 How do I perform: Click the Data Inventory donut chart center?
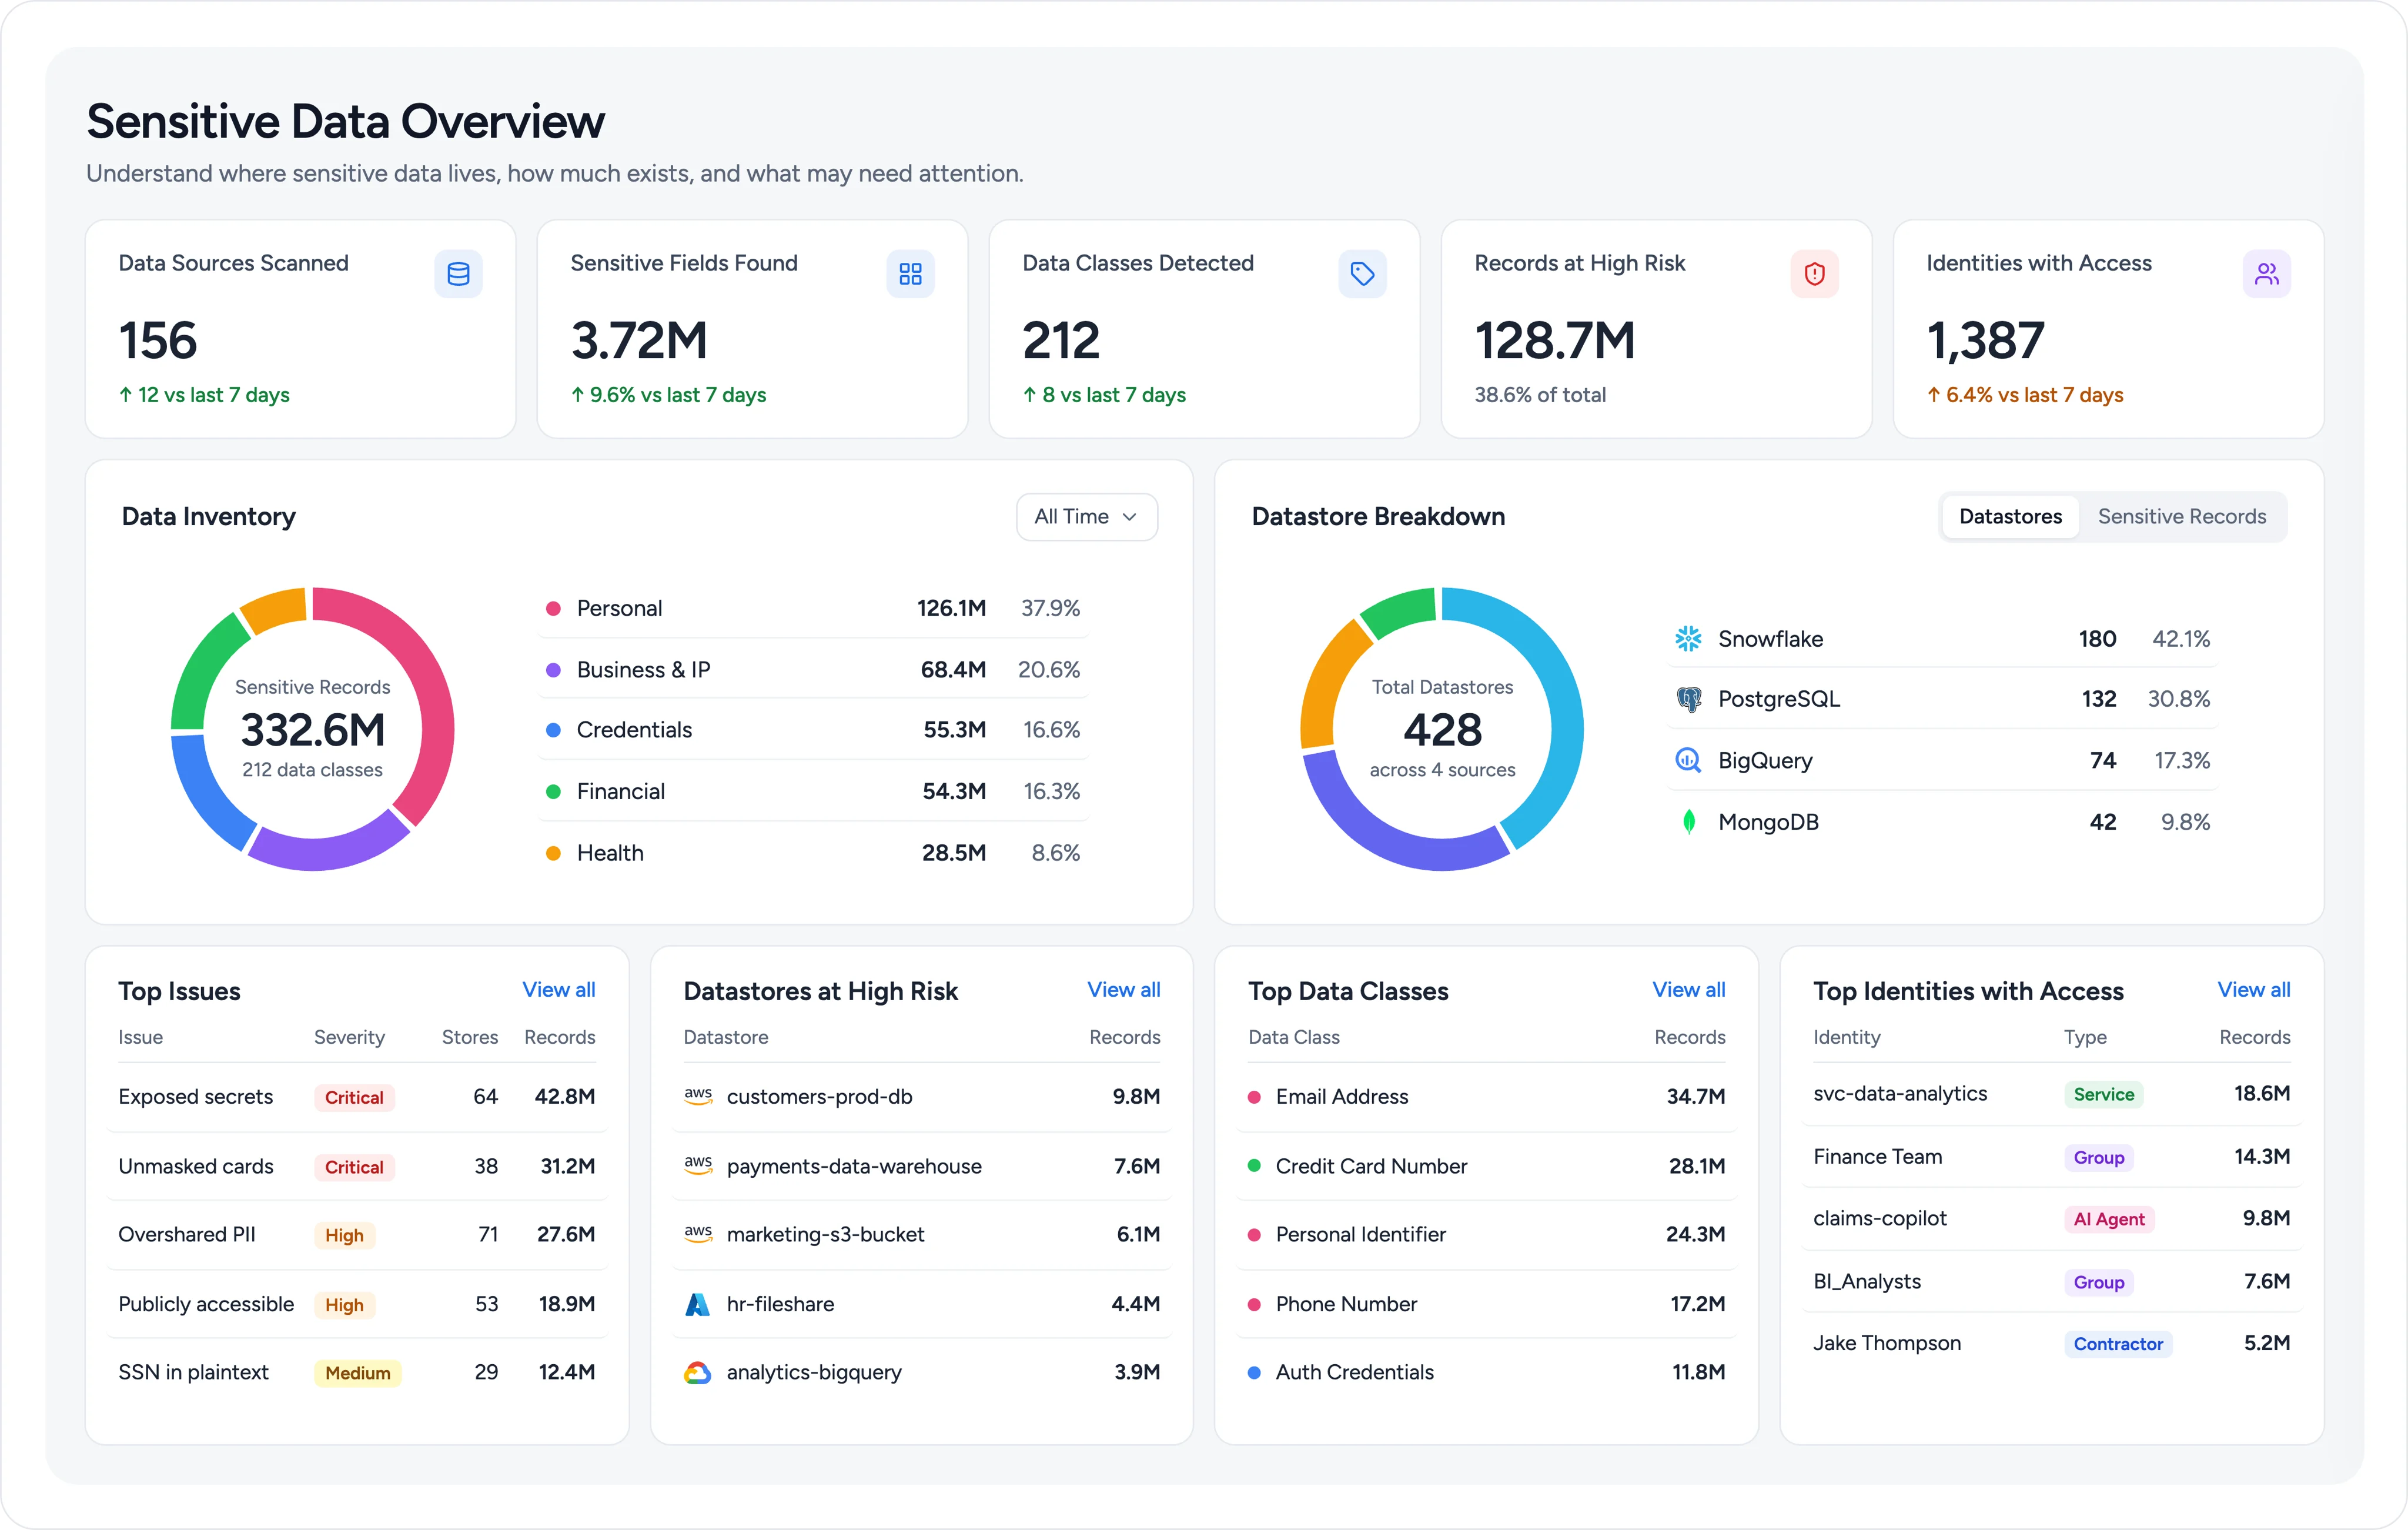313,729
